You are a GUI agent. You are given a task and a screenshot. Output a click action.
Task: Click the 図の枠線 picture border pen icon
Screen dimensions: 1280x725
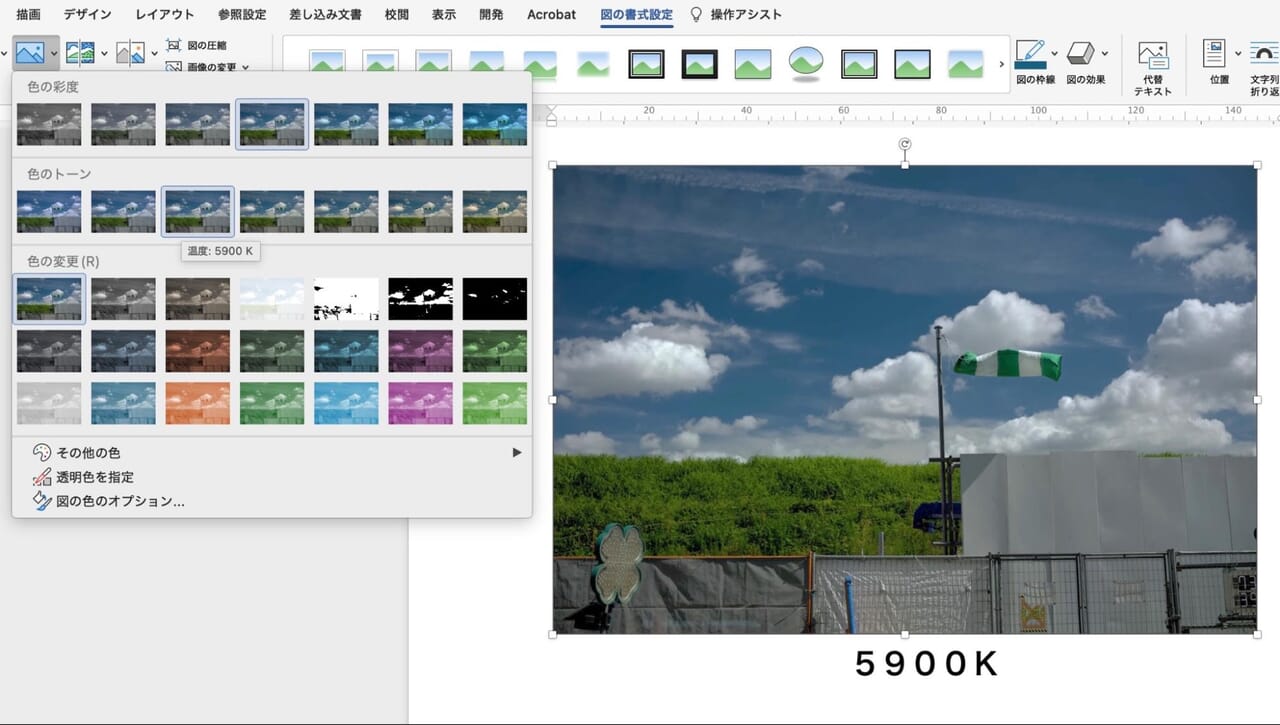click(1030, 54)
